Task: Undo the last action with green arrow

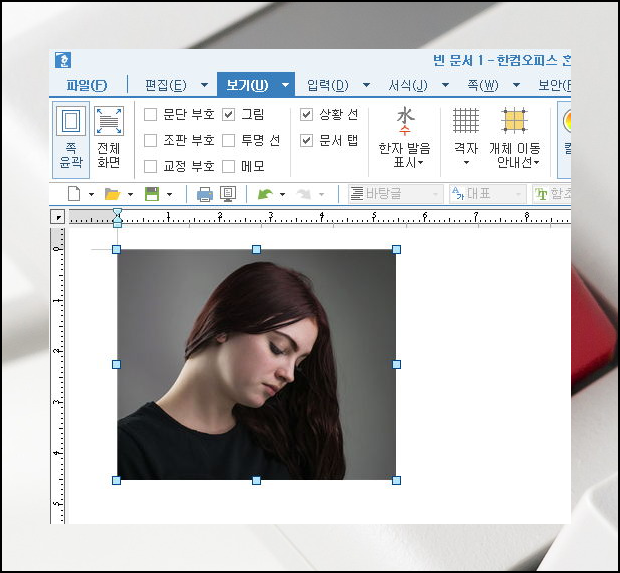Action: pyautogui.click(x=265, y=194)
